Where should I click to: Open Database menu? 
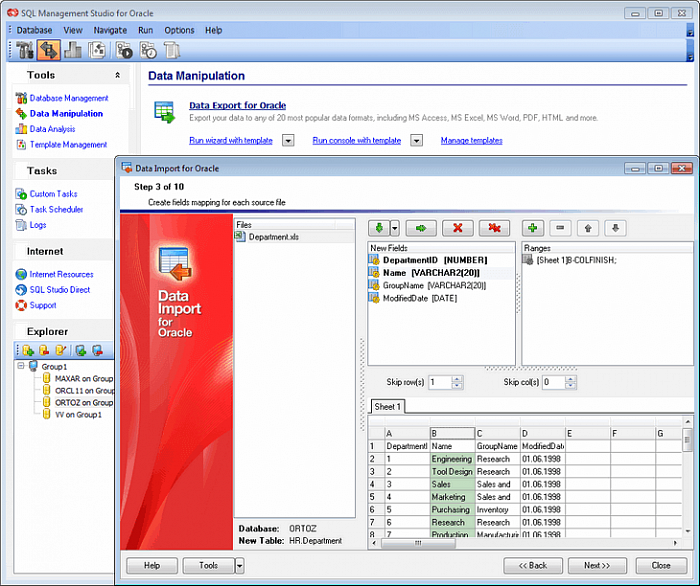coord(34,30)
